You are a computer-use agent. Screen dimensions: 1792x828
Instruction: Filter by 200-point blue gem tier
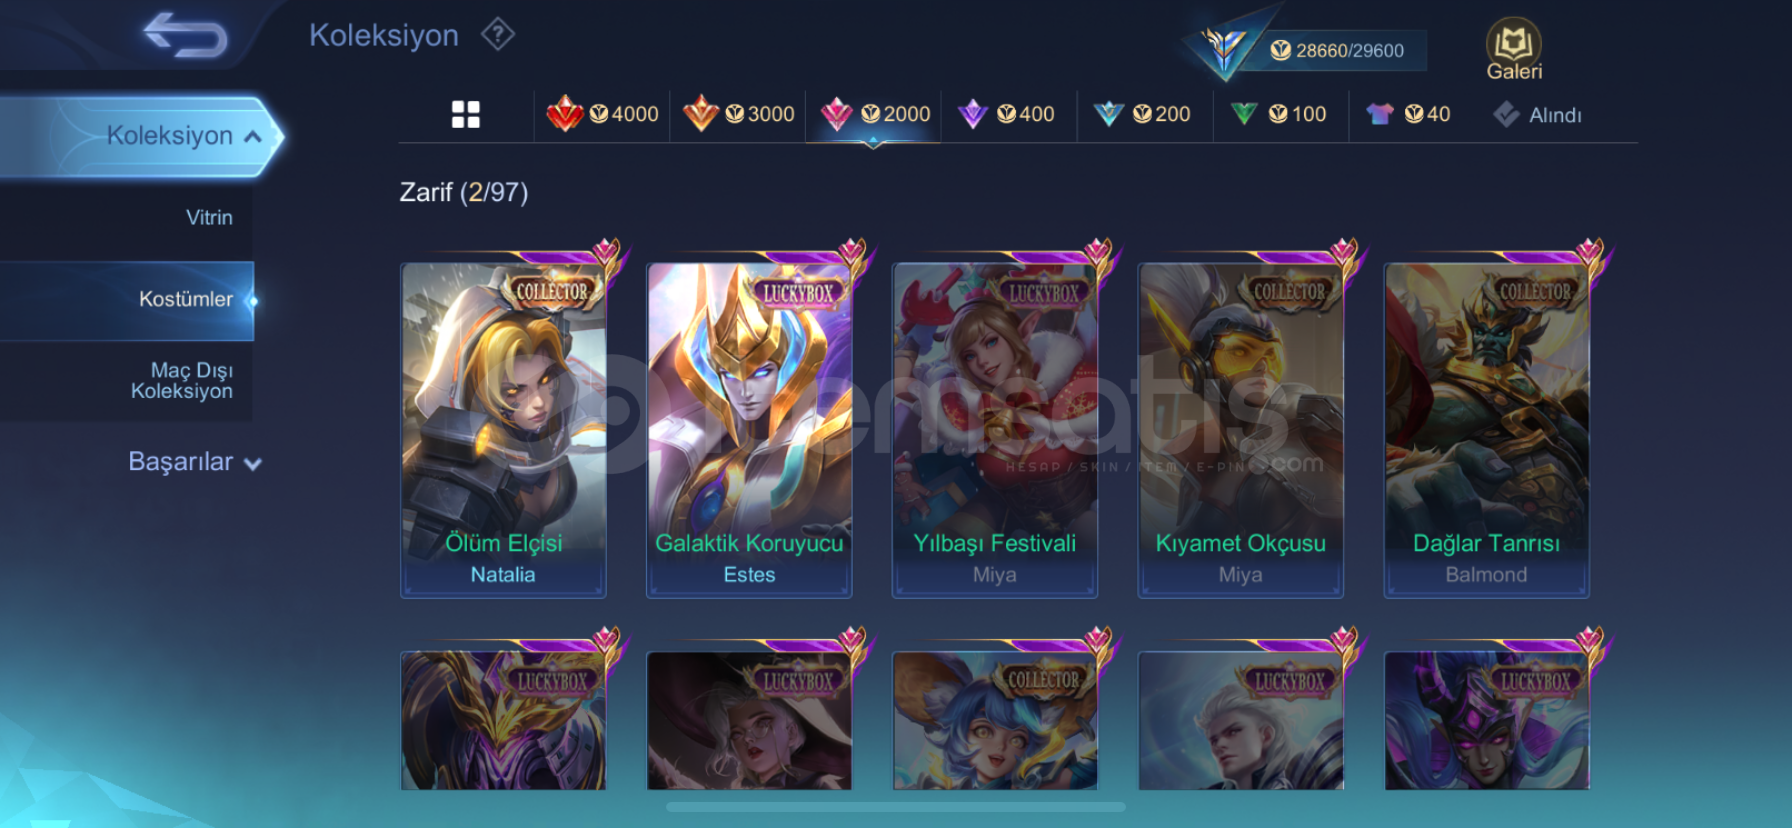(x=1143, y=114)
